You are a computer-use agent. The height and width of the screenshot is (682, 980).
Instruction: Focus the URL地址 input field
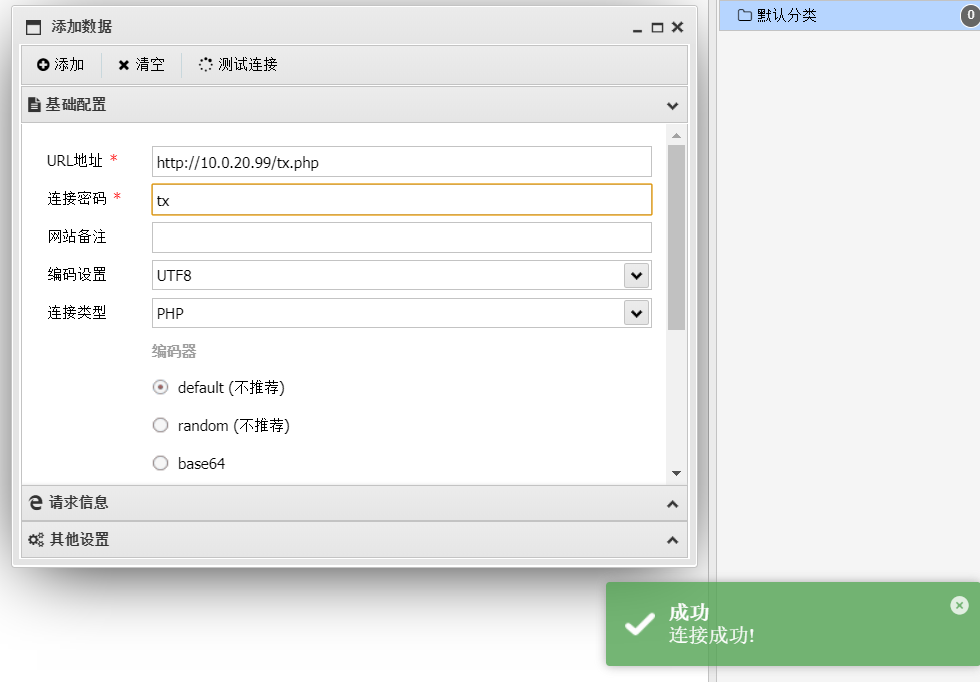[402, 162]
